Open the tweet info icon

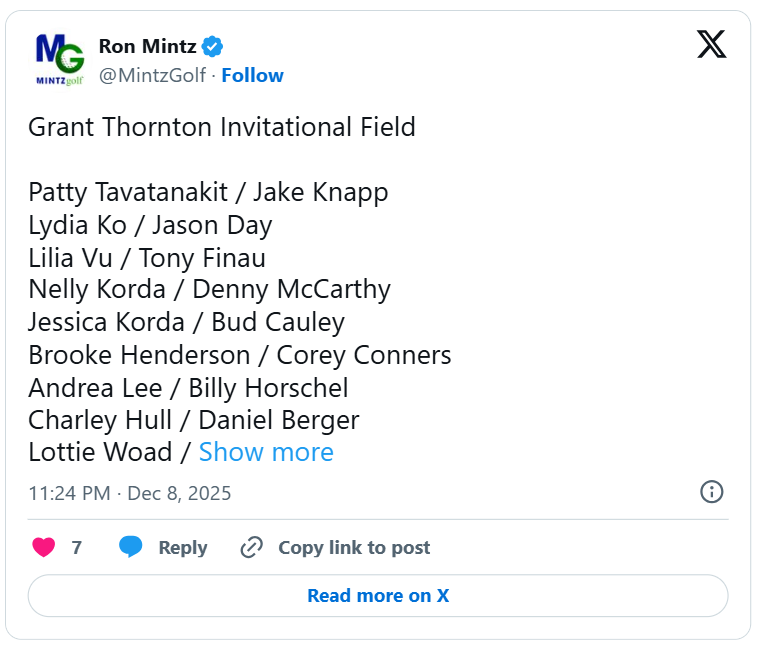click(x=711, y=492)
